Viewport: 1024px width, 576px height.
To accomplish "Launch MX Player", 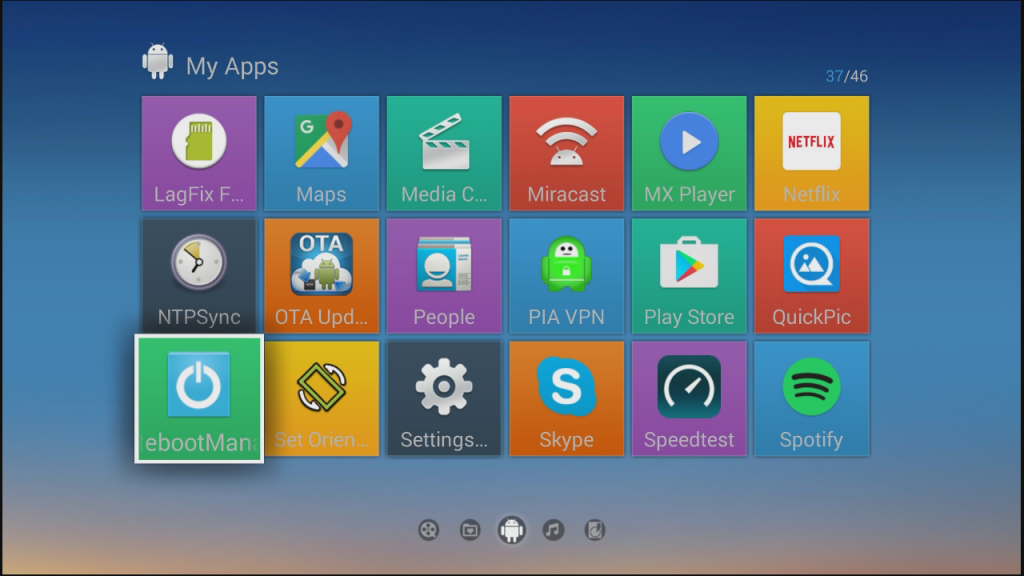I will 689,153.
